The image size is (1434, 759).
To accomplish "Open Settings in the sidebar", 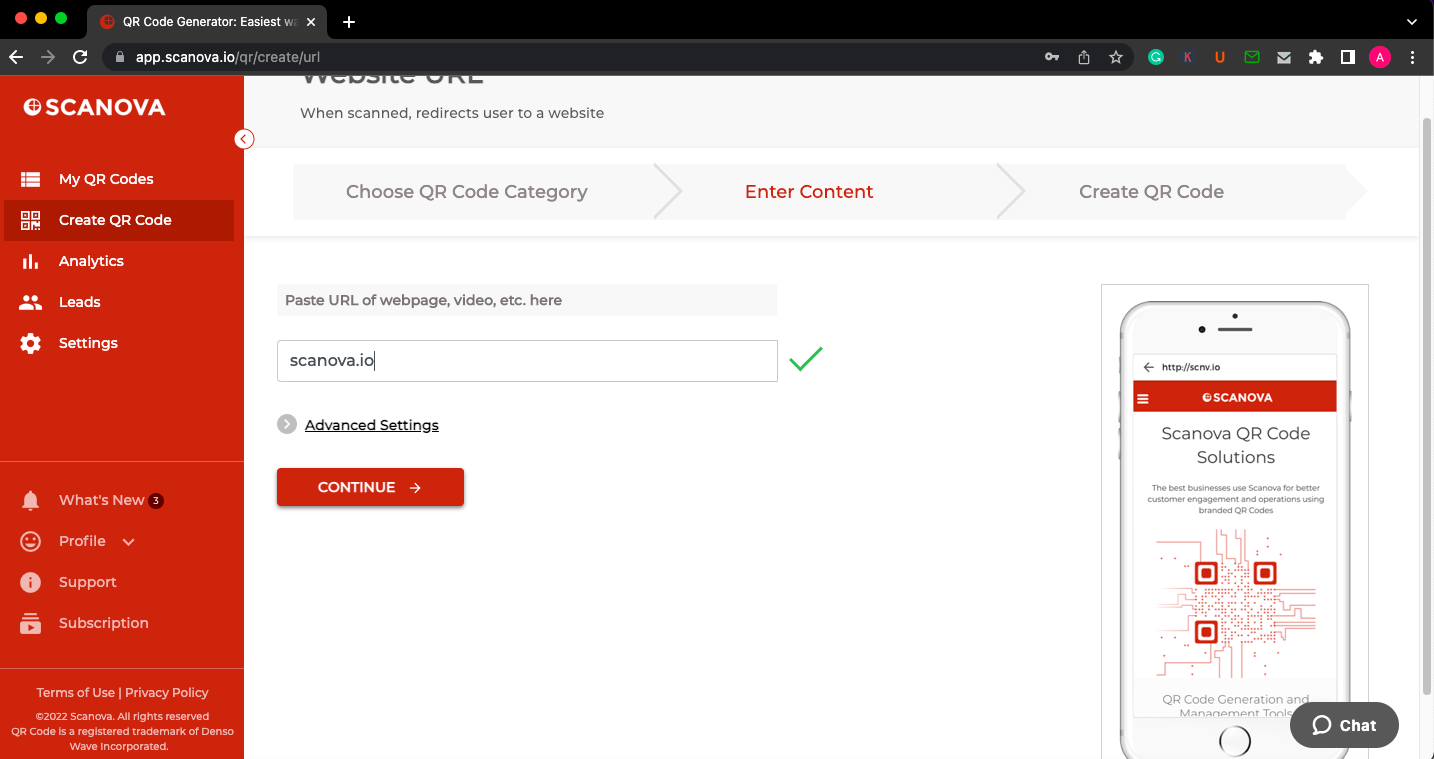I will (x=88, y=343).
